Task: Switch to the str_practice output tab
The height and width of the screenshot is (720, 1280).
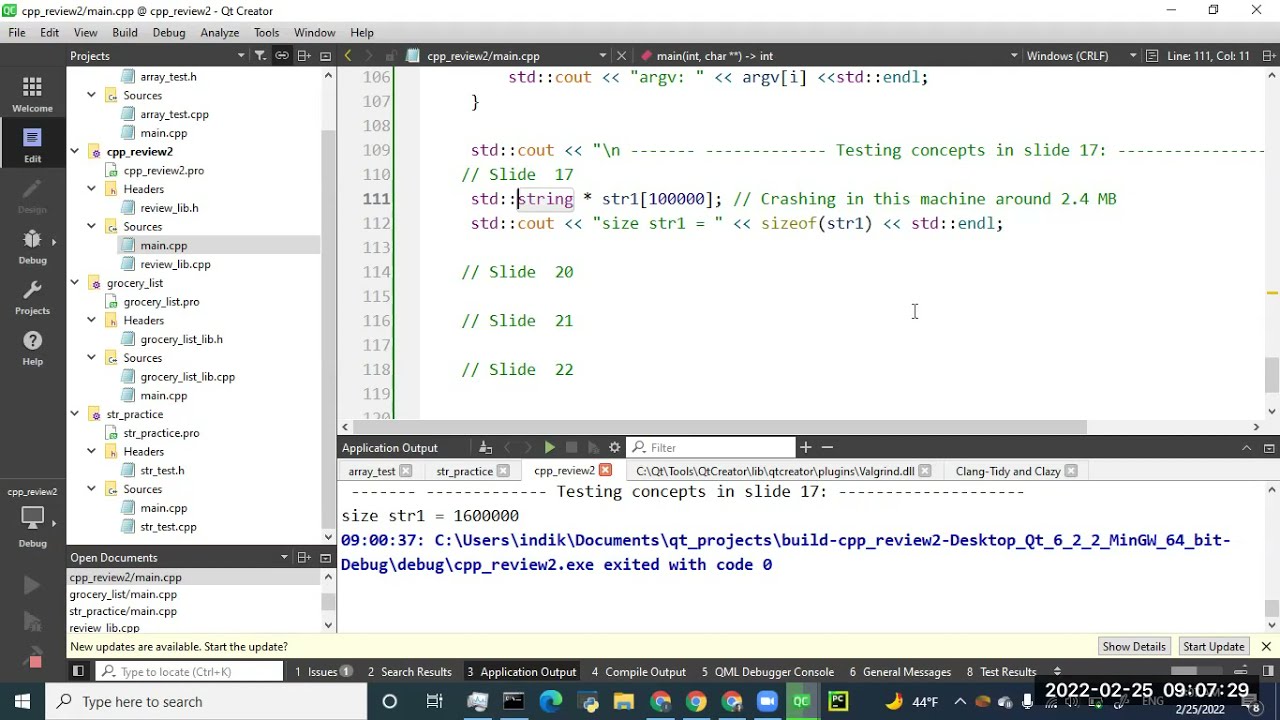Action: tap(464, 471)
